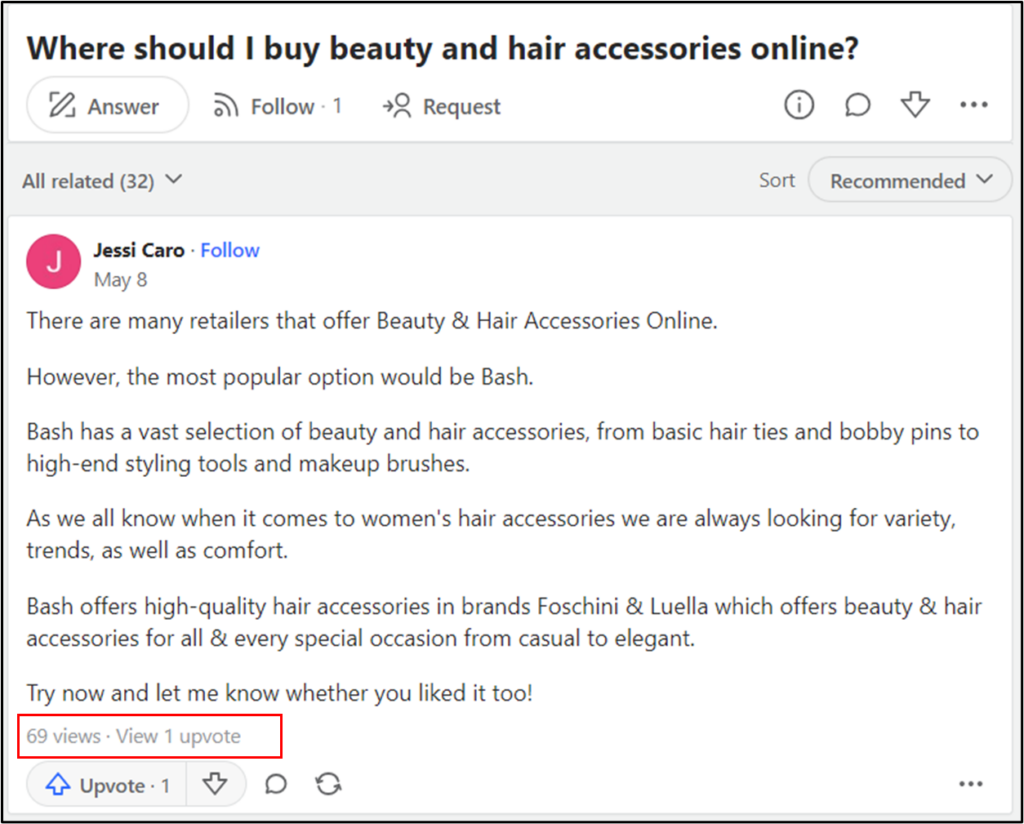
Task: Share the answer using circular arrows icon
Action: tap(328, 785)
